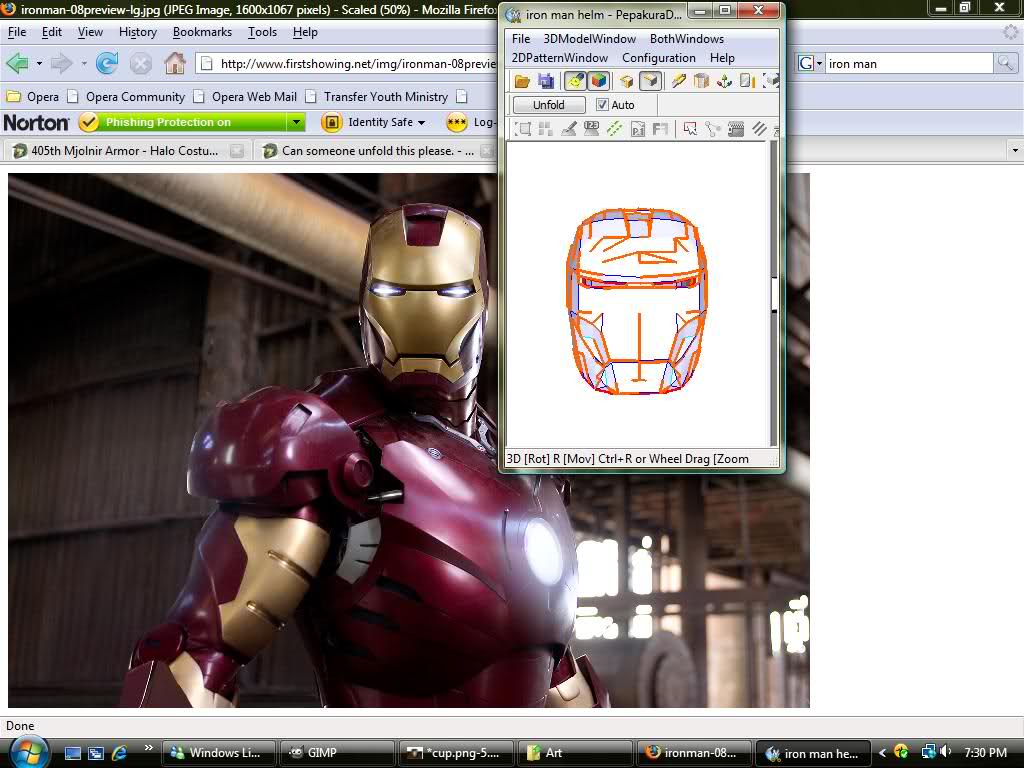Click the P.1 page icon
The height and width of the screenshot is (768, 1024).
(x=637, y=129)
